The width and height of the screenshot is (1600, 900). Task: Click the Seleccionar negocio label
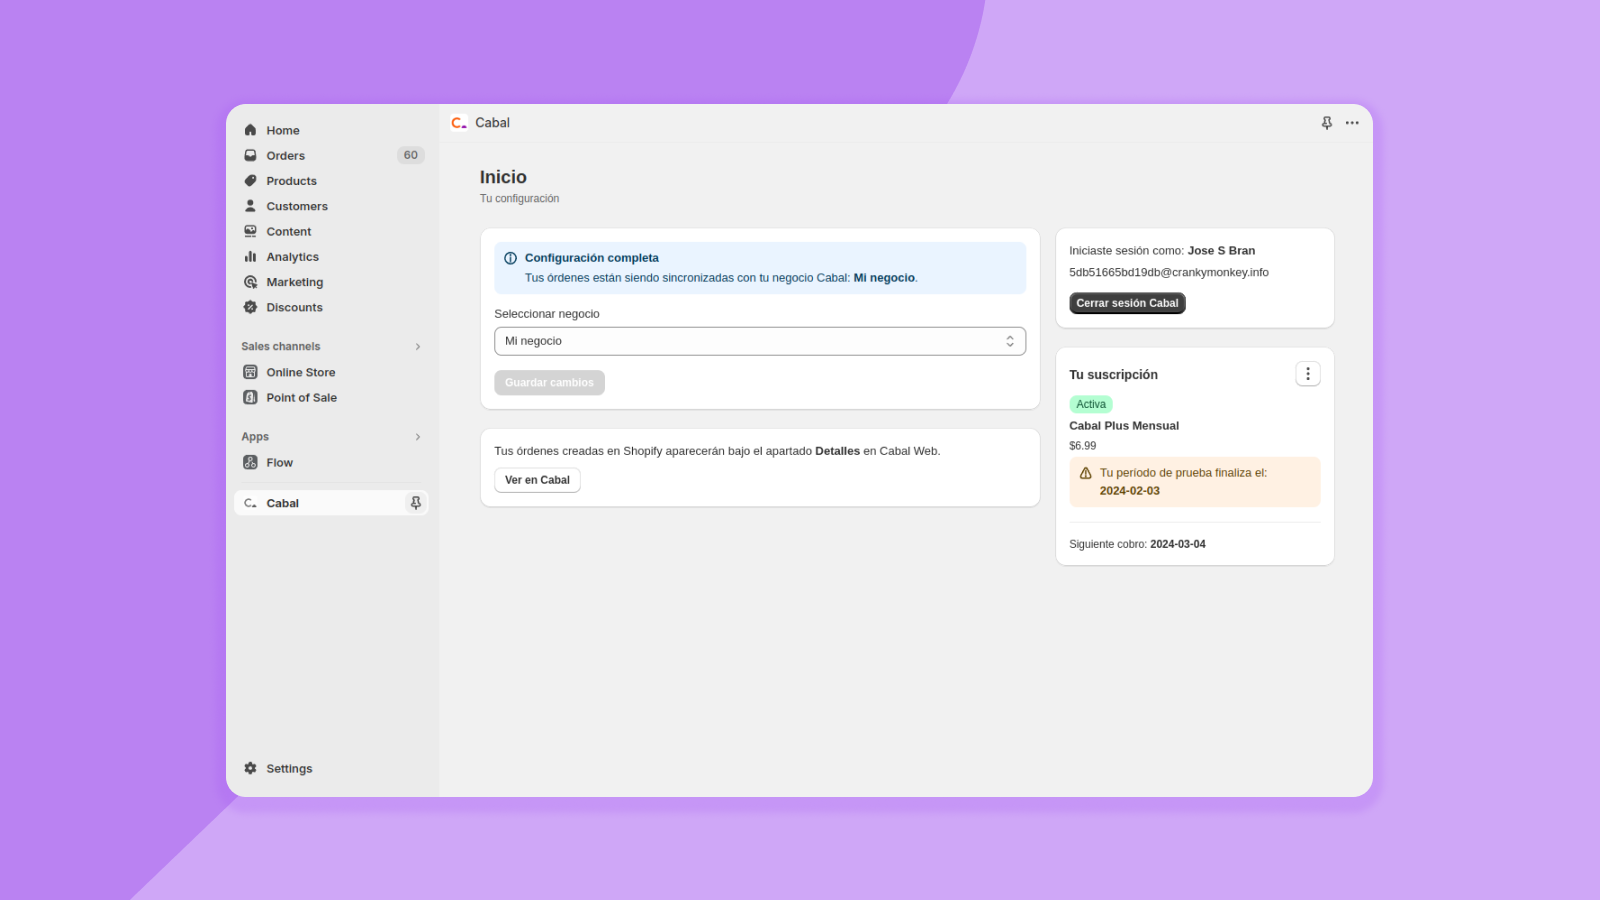547,314
